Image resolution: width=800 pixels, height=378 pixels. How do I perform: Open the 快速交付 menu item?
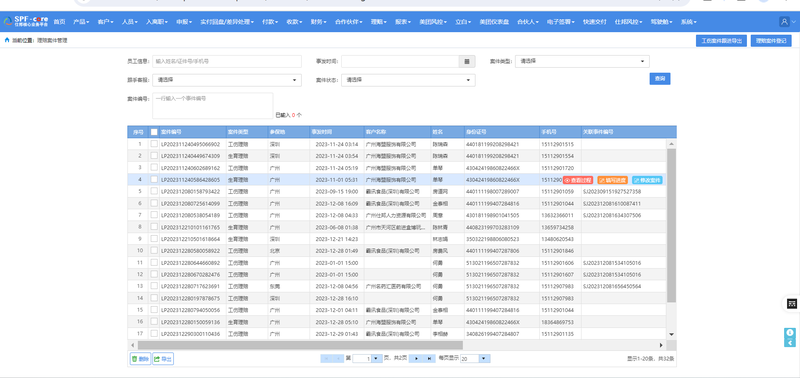click(595, 22)
